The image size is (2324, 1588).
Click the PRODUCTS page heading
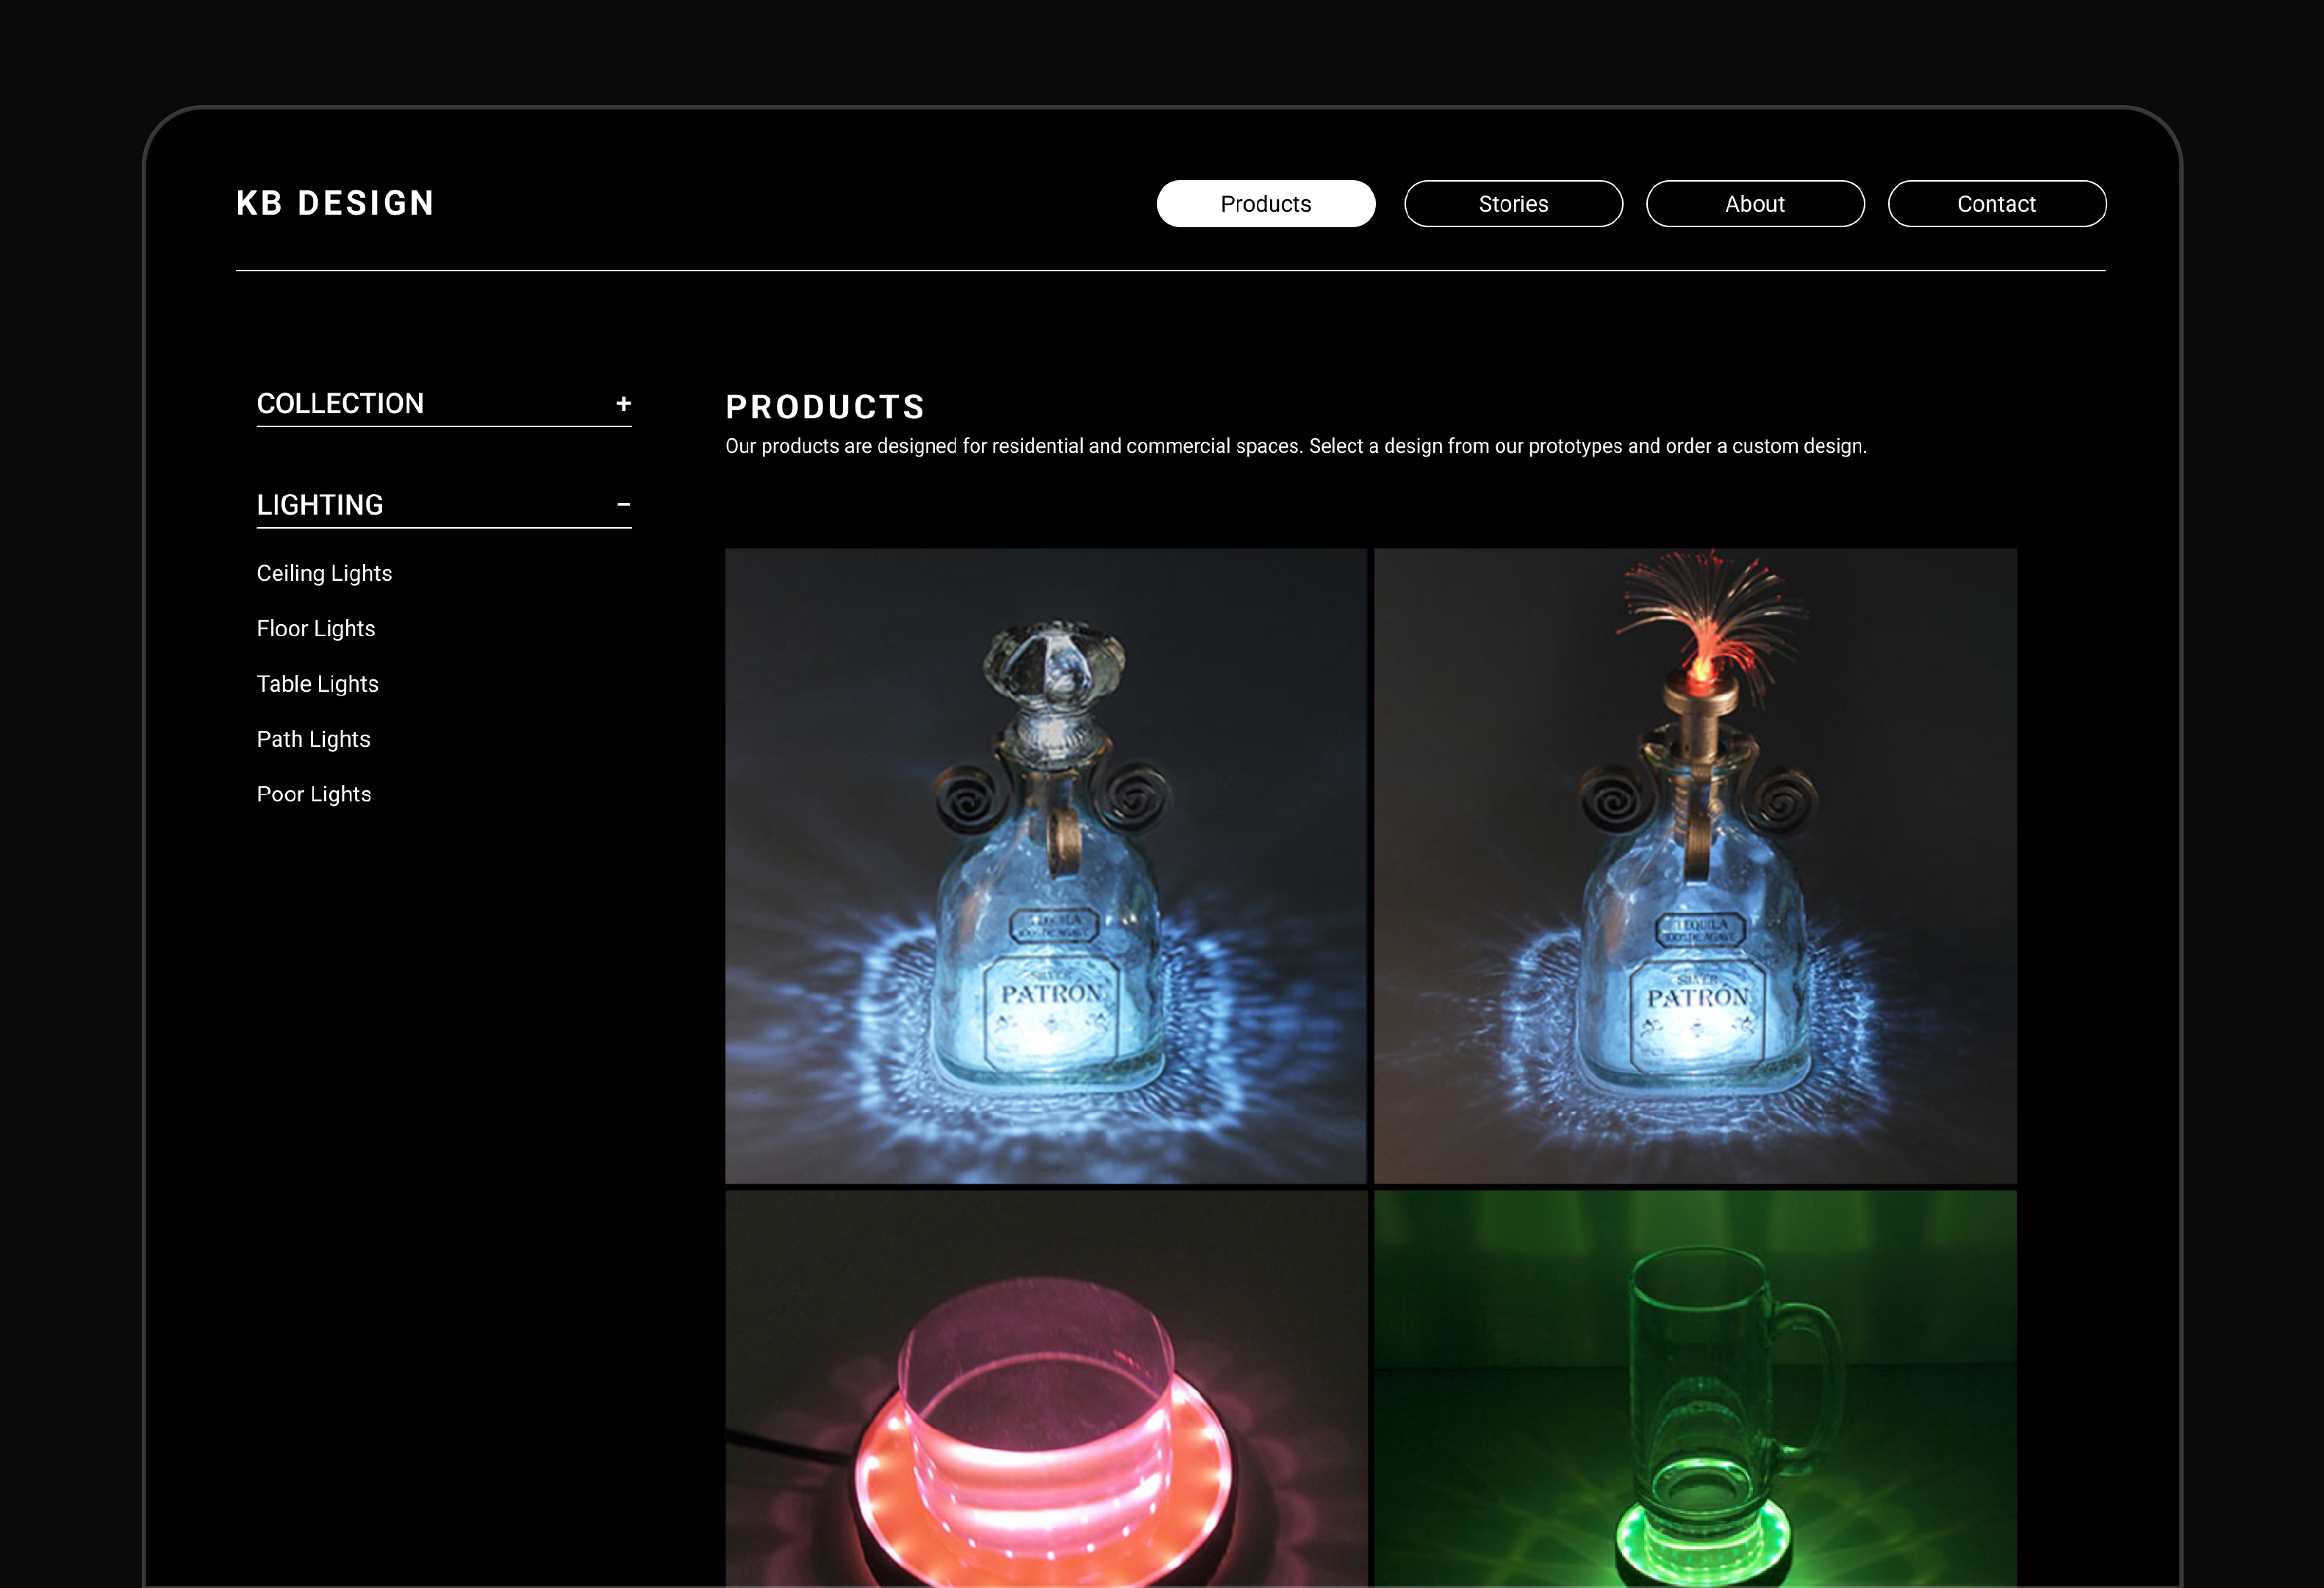[x=825, y=407]
